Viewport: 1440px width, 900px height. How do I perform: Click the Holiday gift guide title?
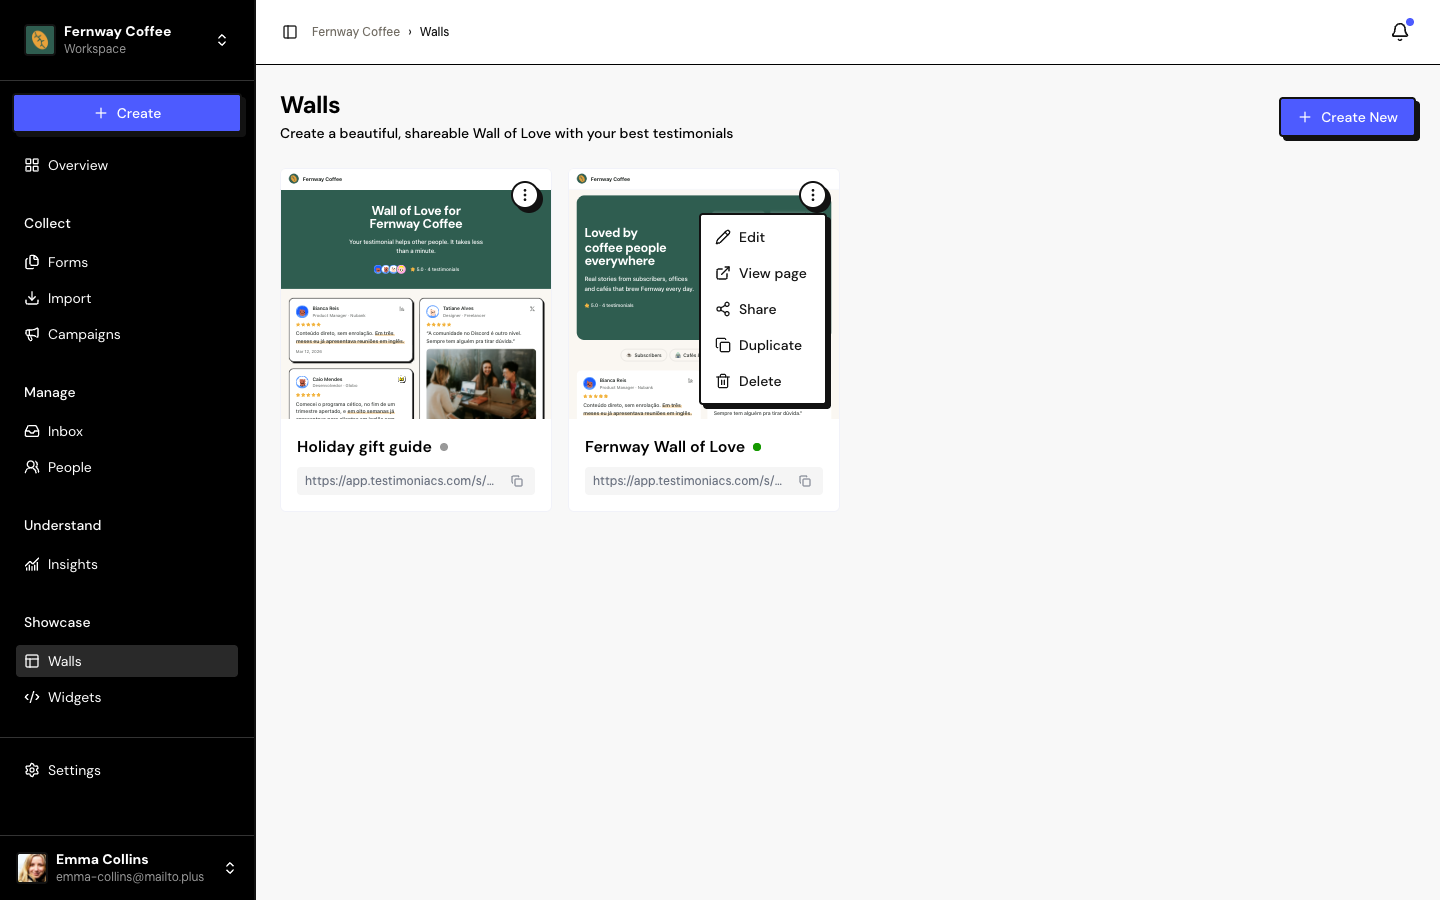(364, 447)
